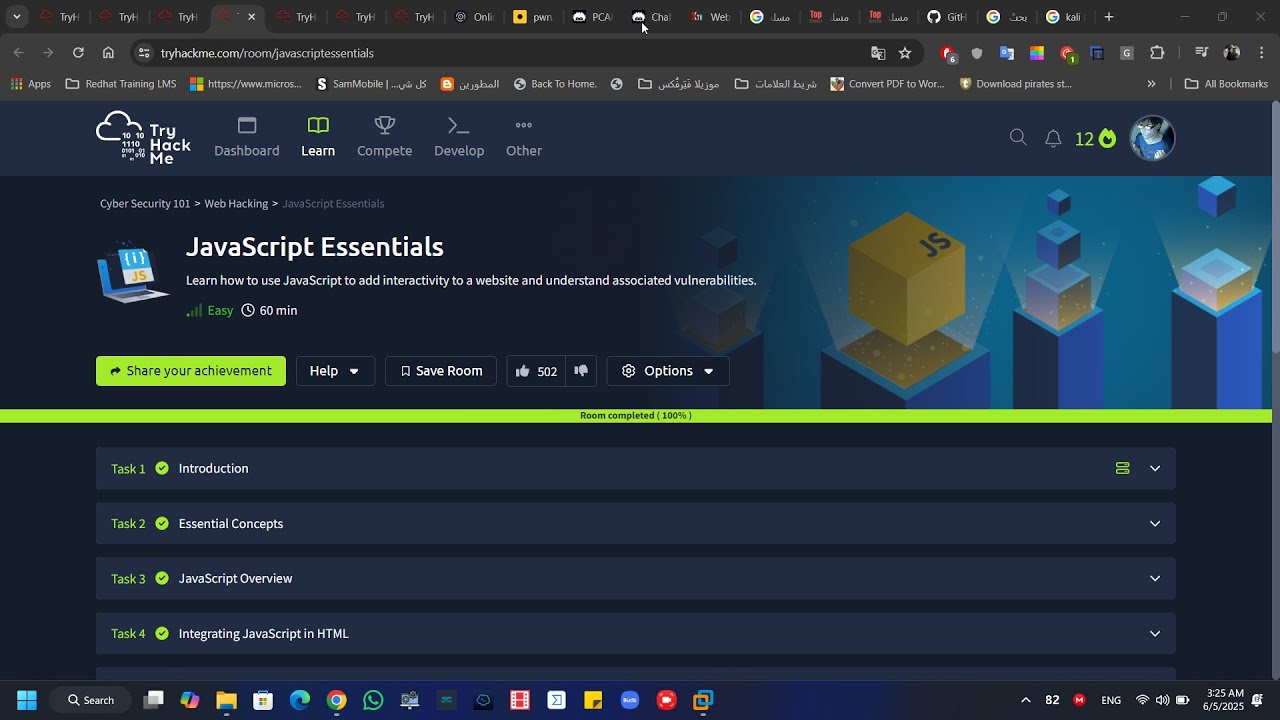Open Microsoft Edge from taskbar
Image resolution: width=1280 pixels, height=720 pixels.
300,700
